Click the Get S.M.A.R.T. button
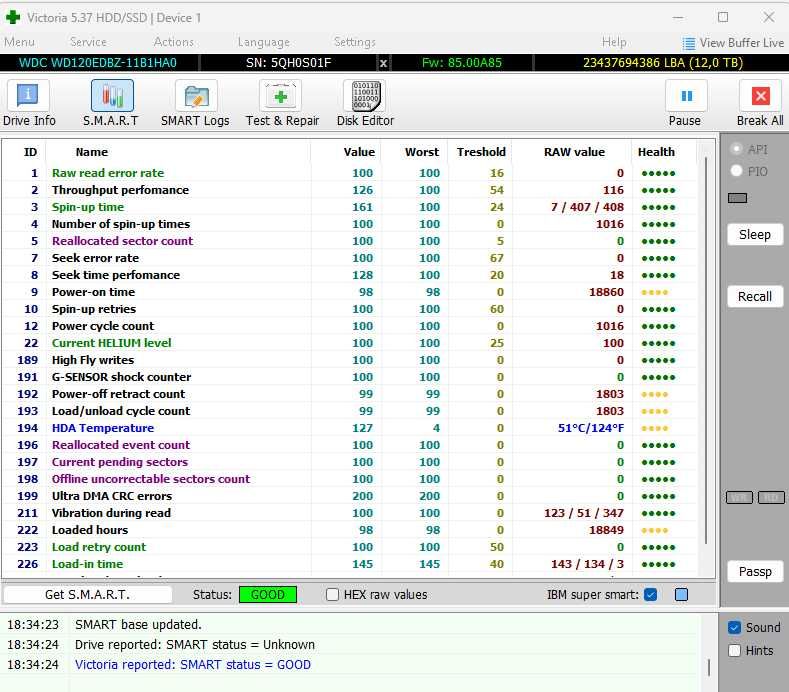Screen dimensions: 789x692 point(88,595)
